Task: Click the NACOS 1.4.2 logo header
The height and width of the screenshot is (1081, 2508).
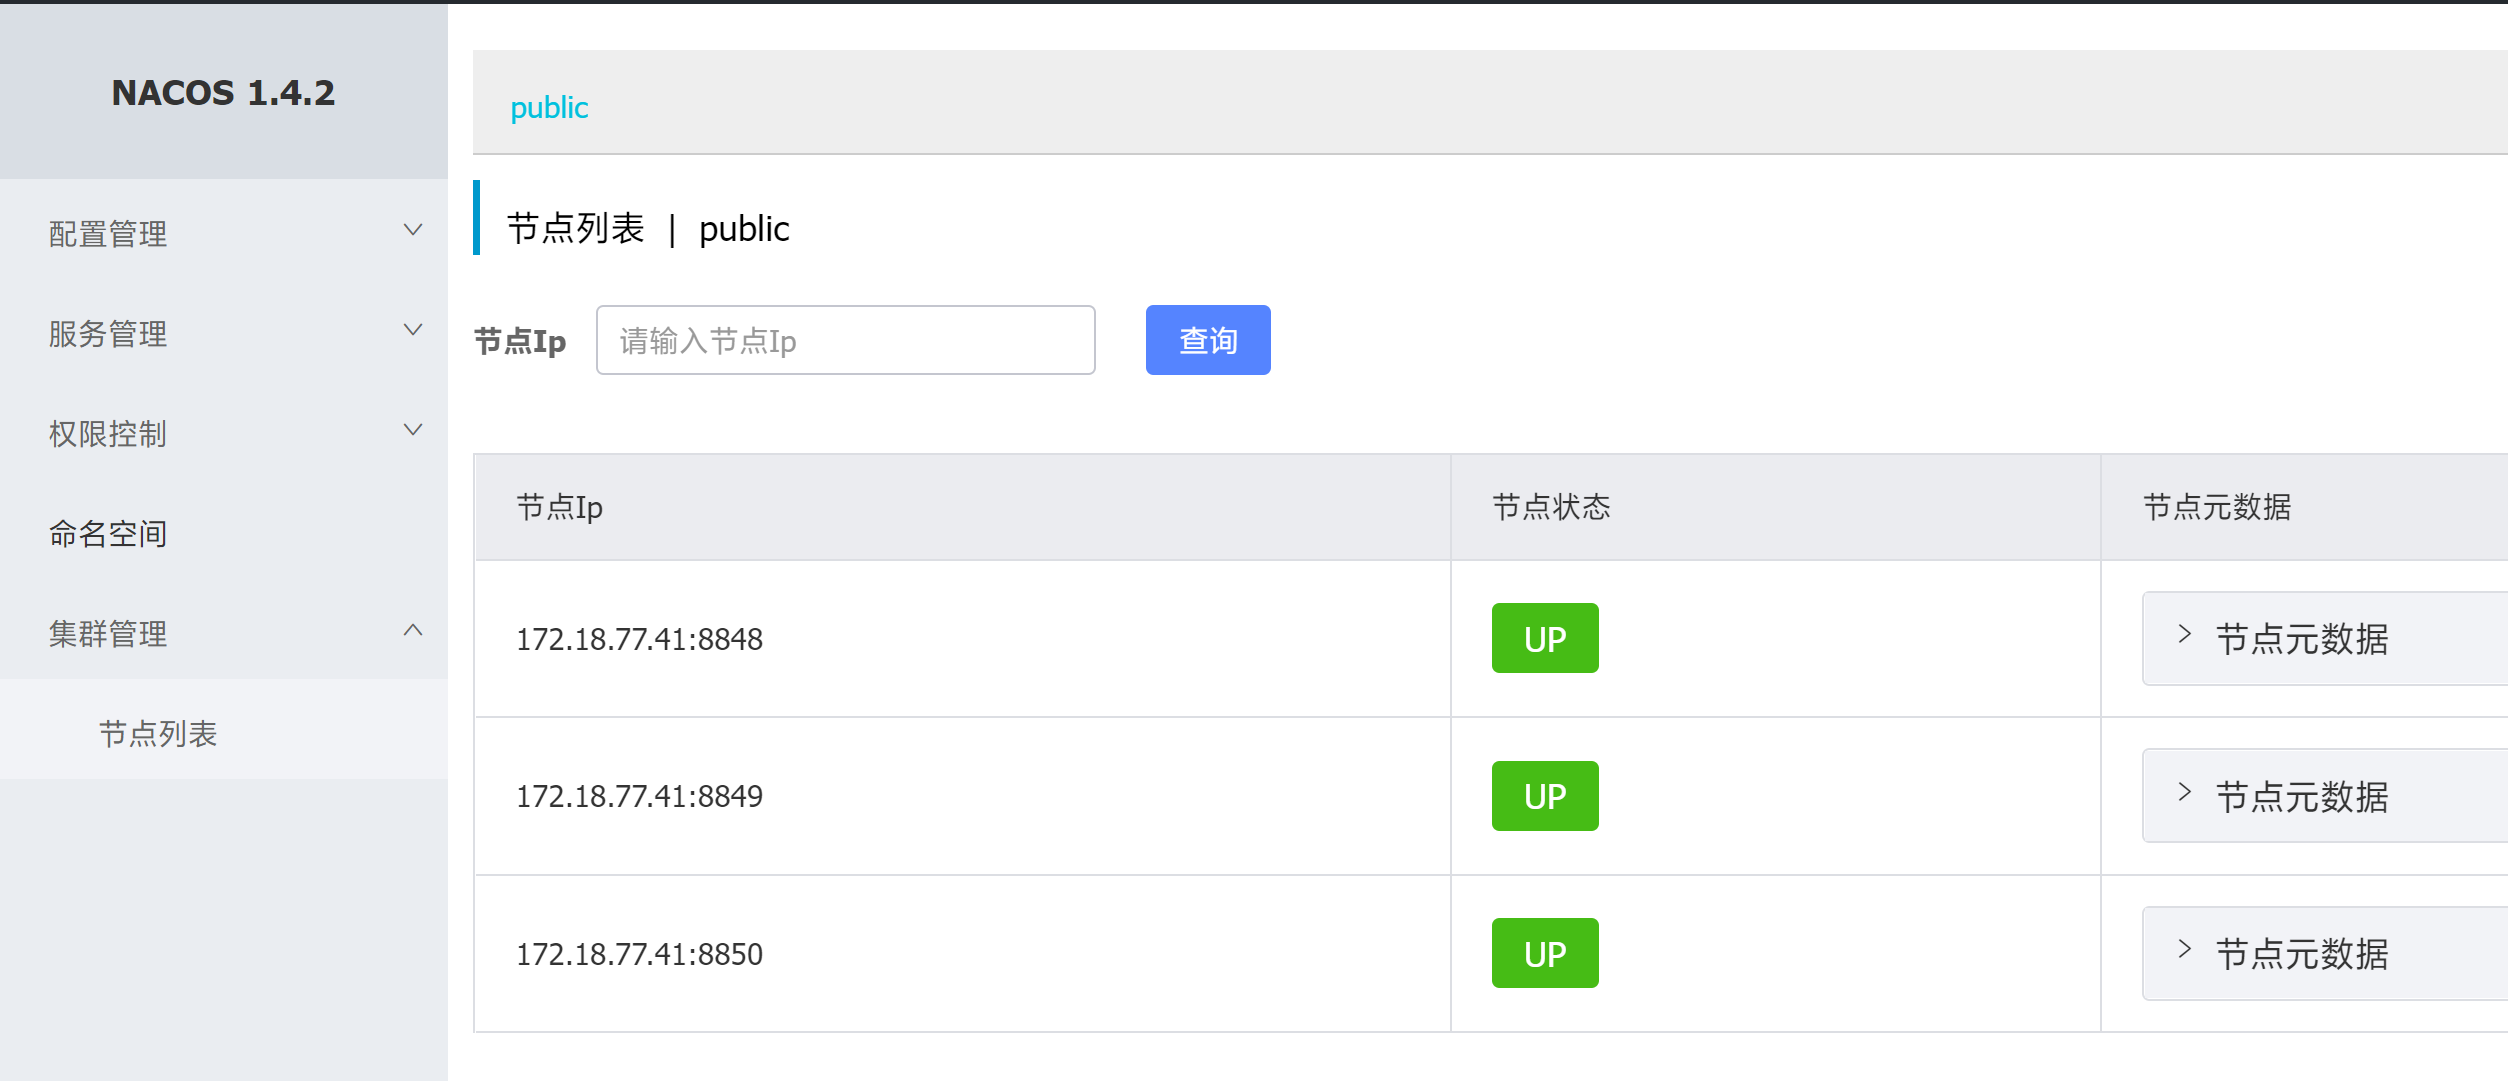Action: 223,93
